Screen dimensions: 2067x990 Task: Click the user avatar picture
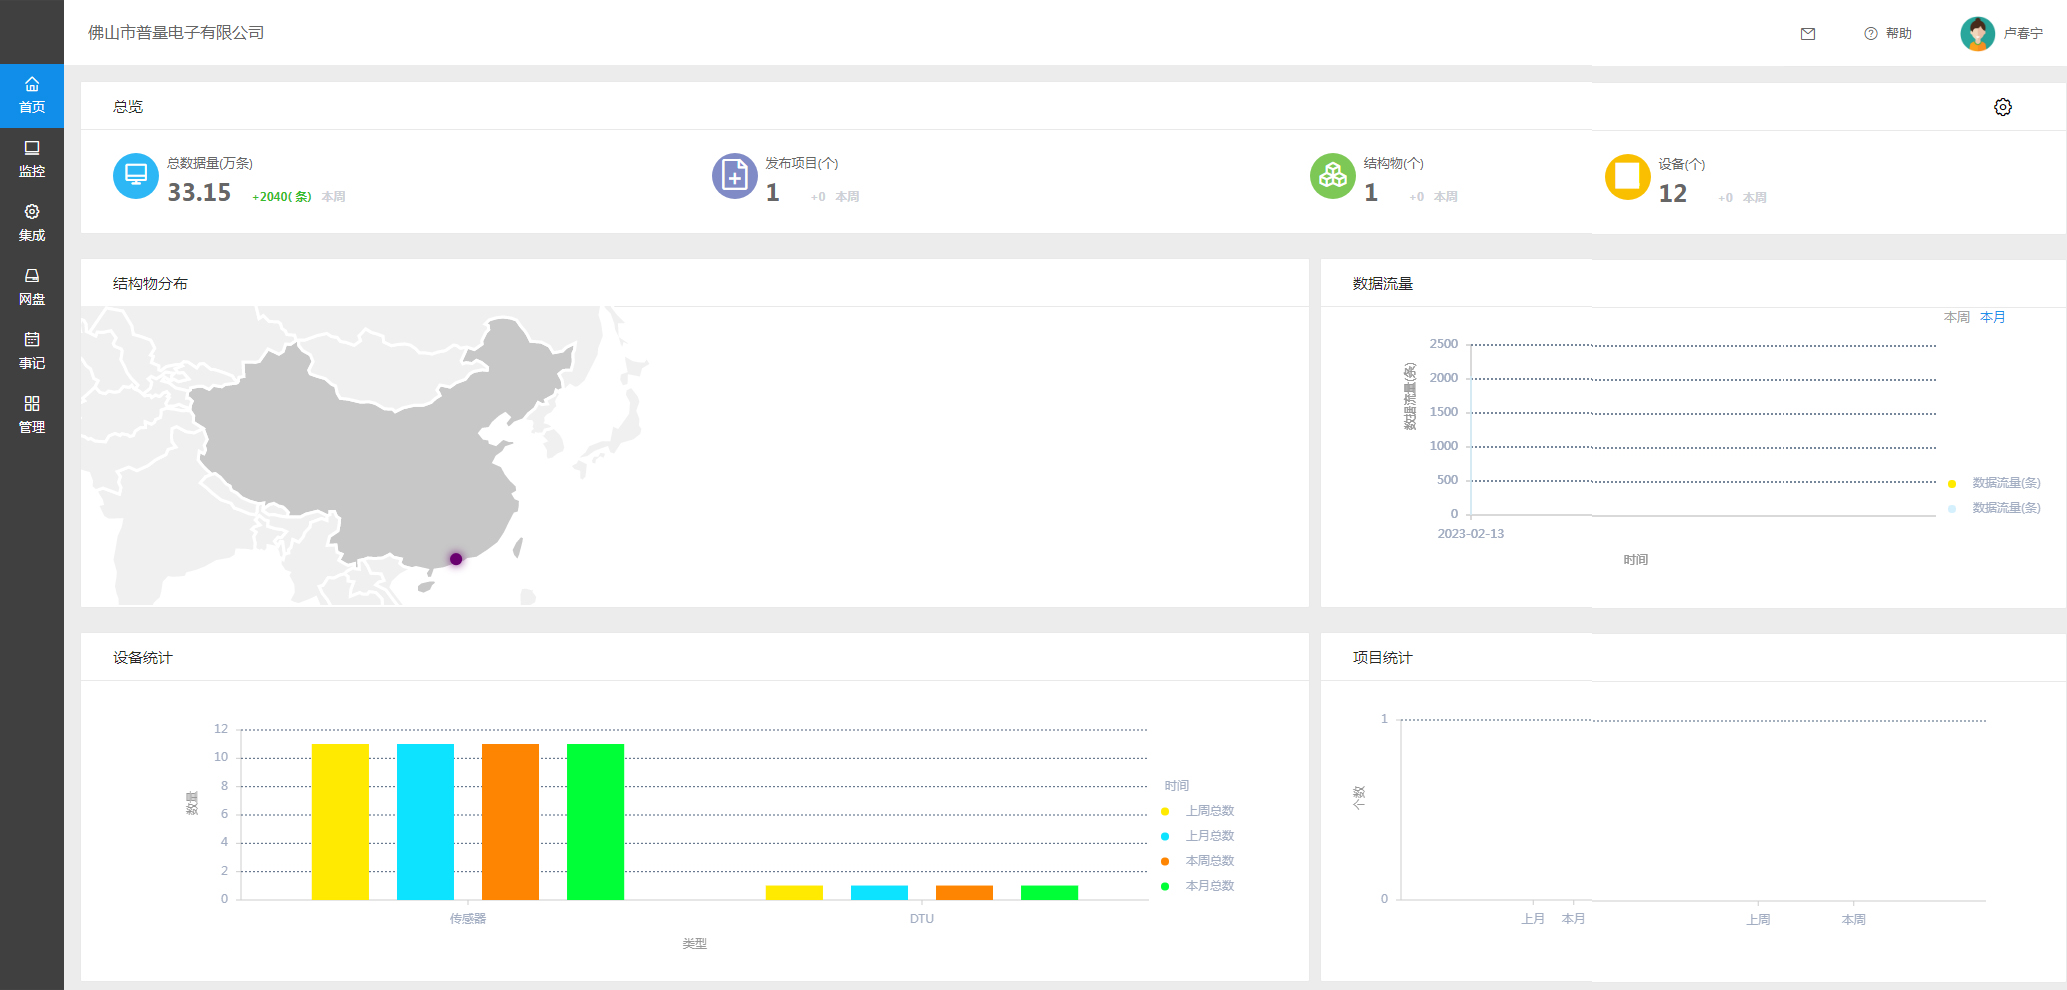point(1977,34)
